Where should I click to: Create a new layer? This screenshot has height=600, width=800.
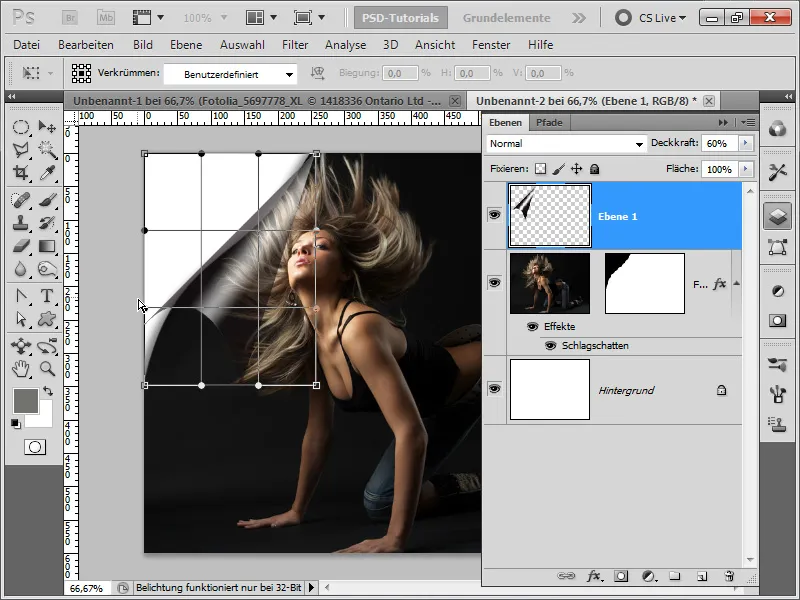(702, 576)
